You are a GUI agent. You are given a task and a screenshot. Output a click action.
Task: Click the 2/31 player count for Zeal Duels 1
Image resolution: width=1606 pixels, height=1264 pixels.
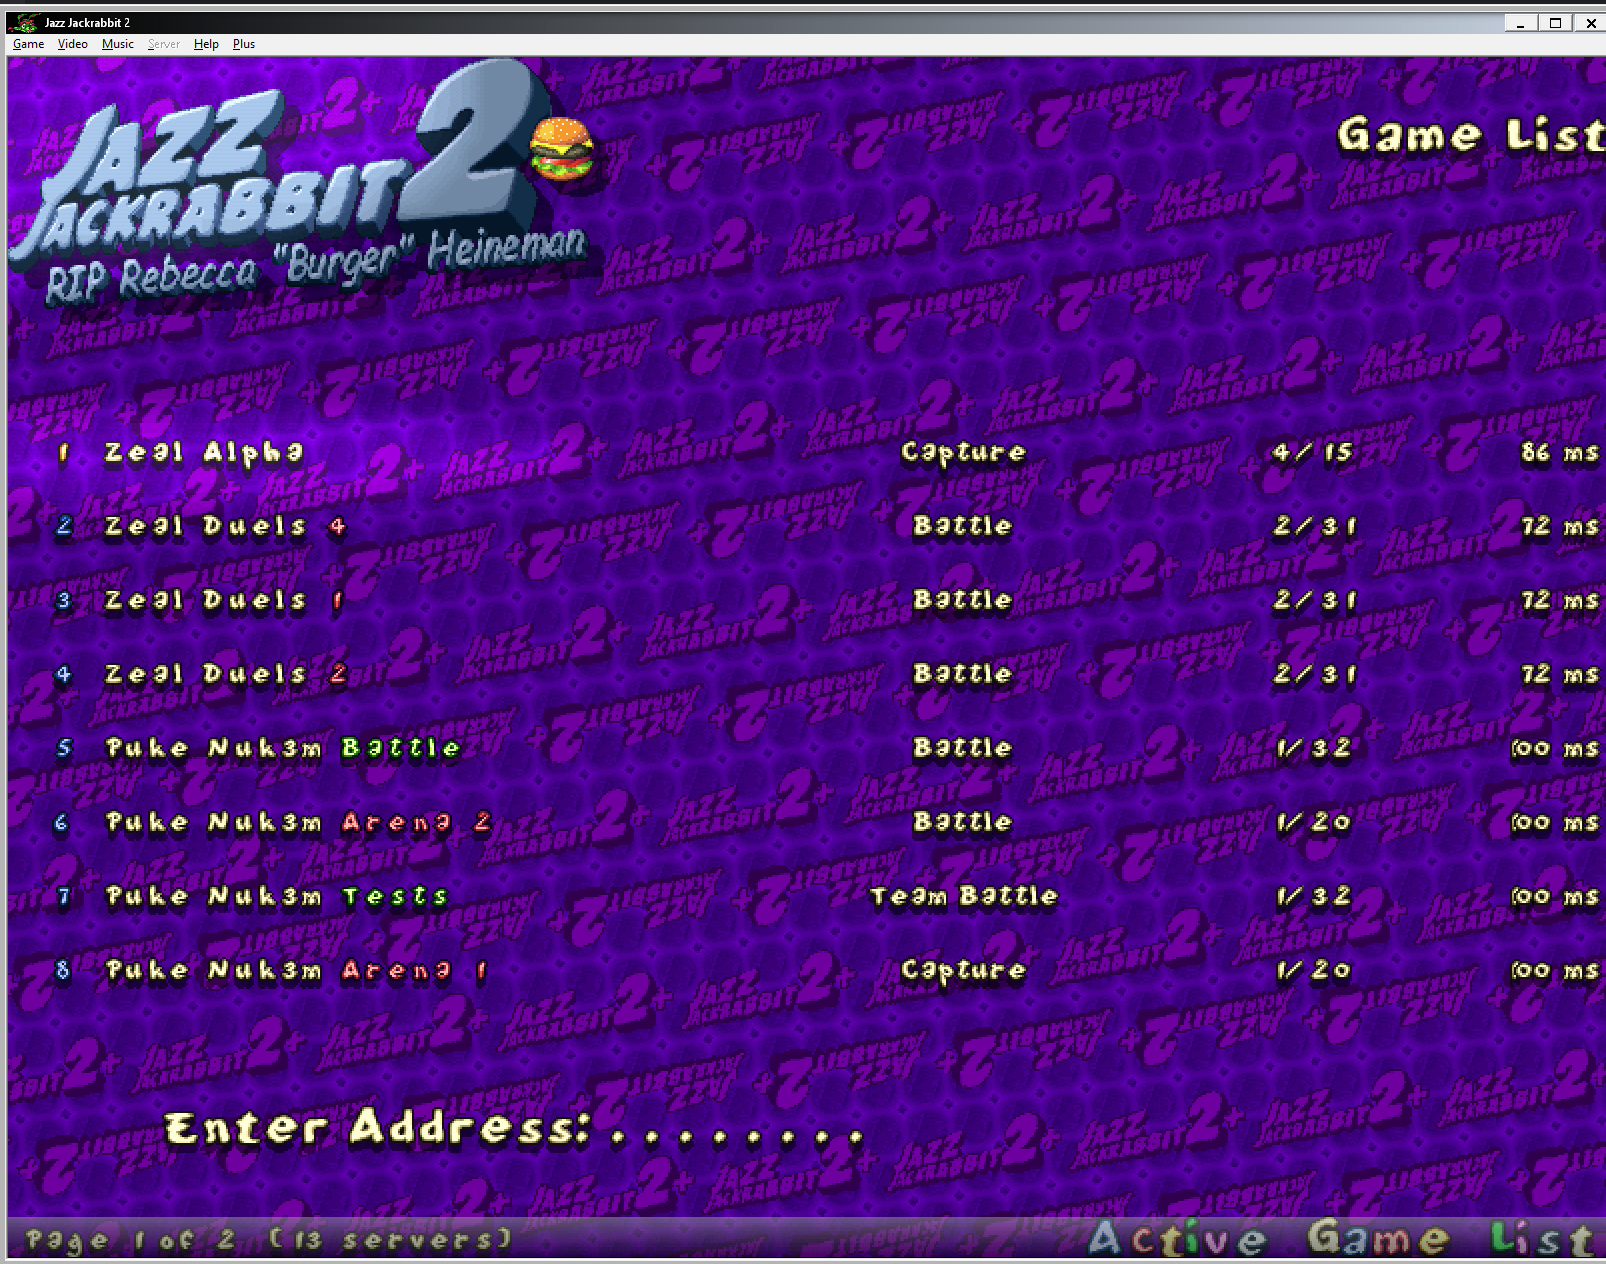pos(1315,600)
